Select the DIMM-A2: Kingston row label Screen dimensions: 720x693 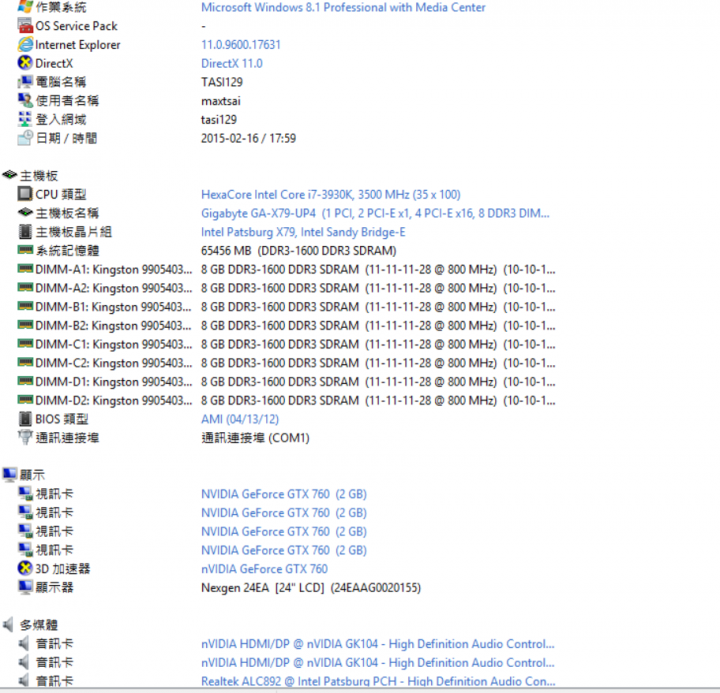tap(114, 288)
